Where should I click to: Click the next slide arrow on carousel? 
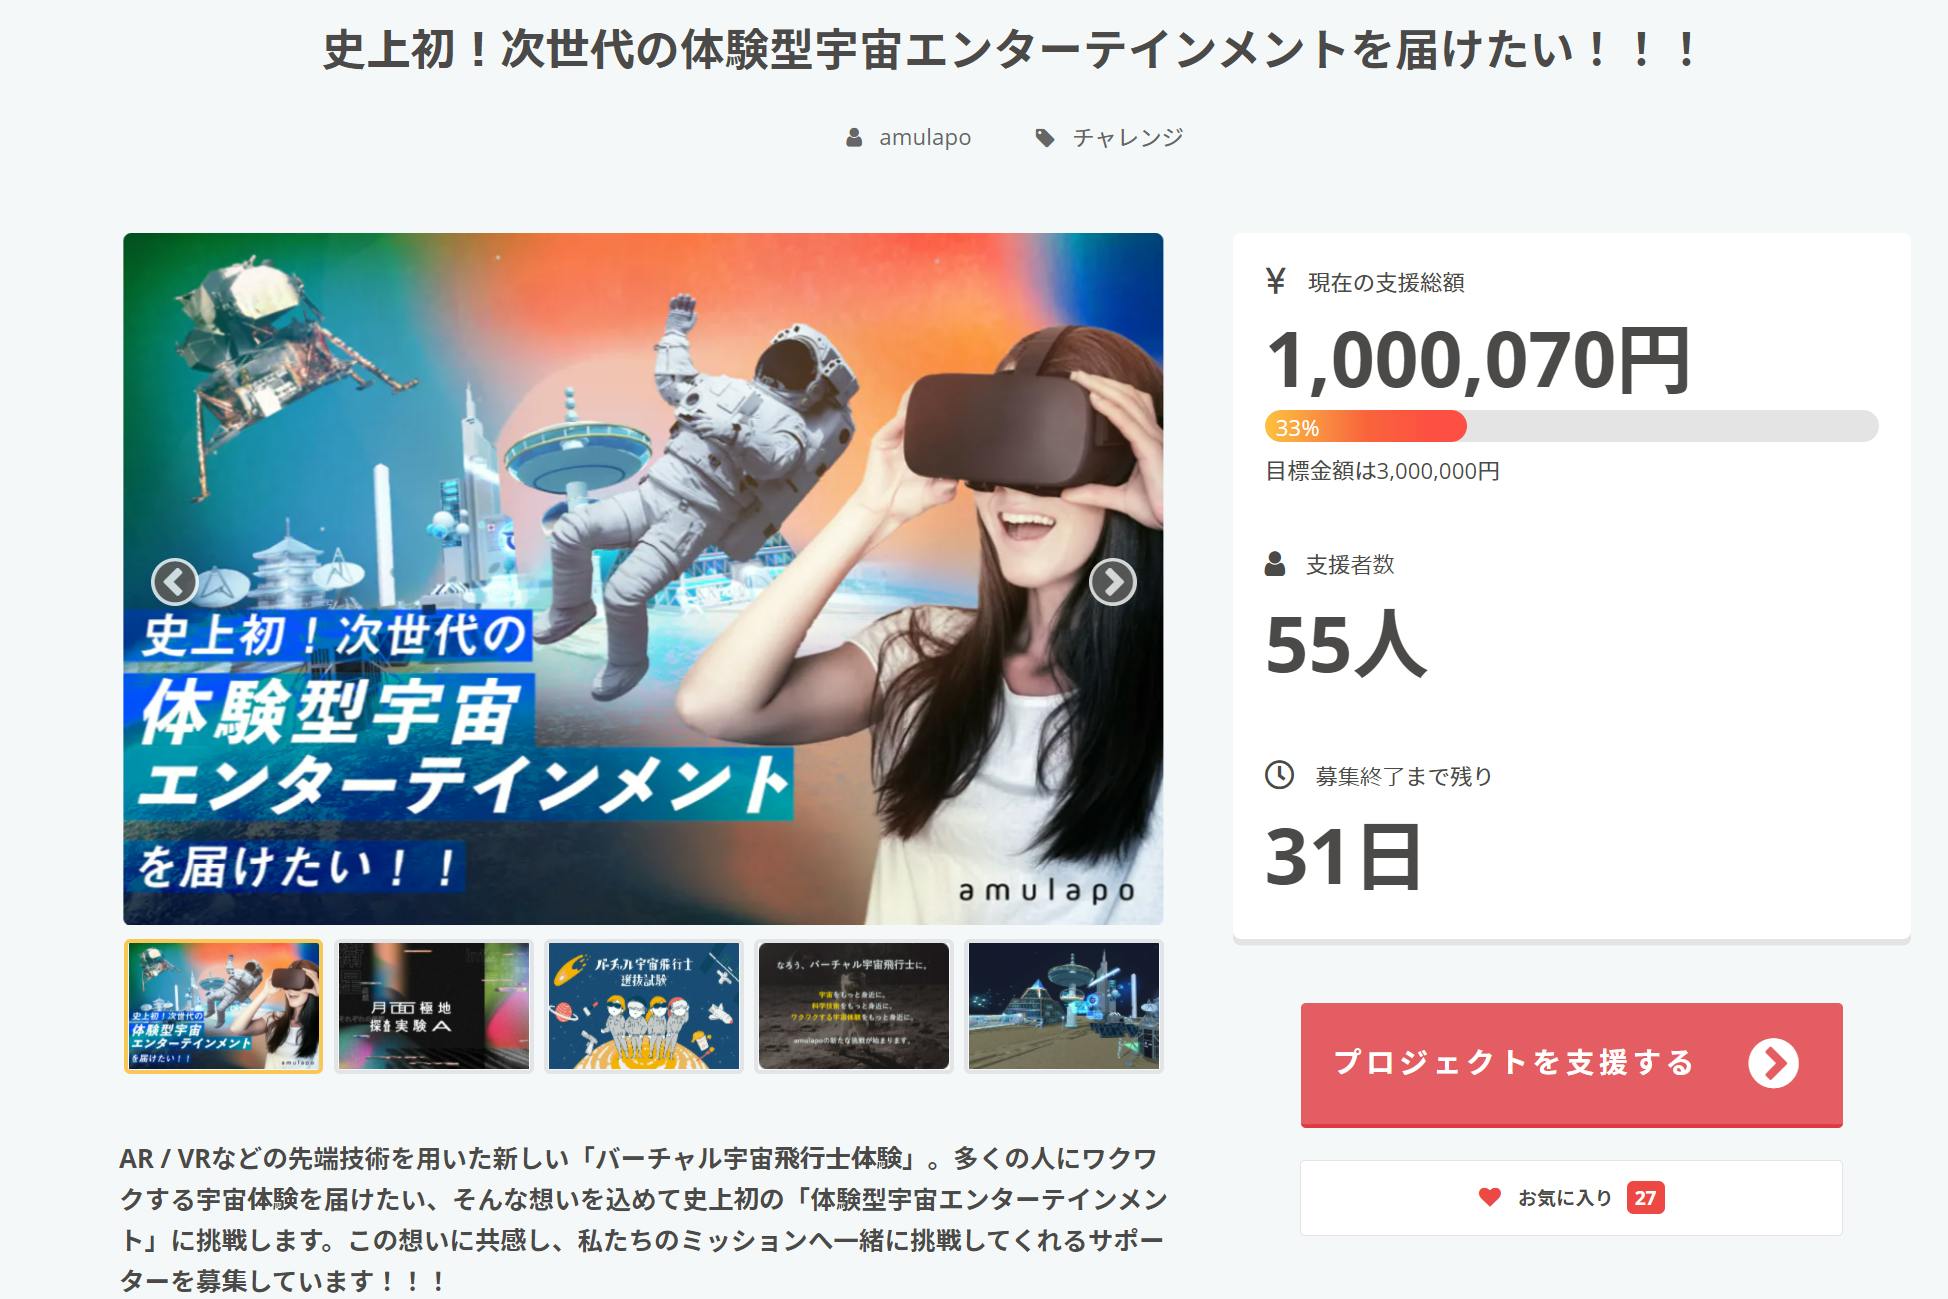(x=1112, y=582)
